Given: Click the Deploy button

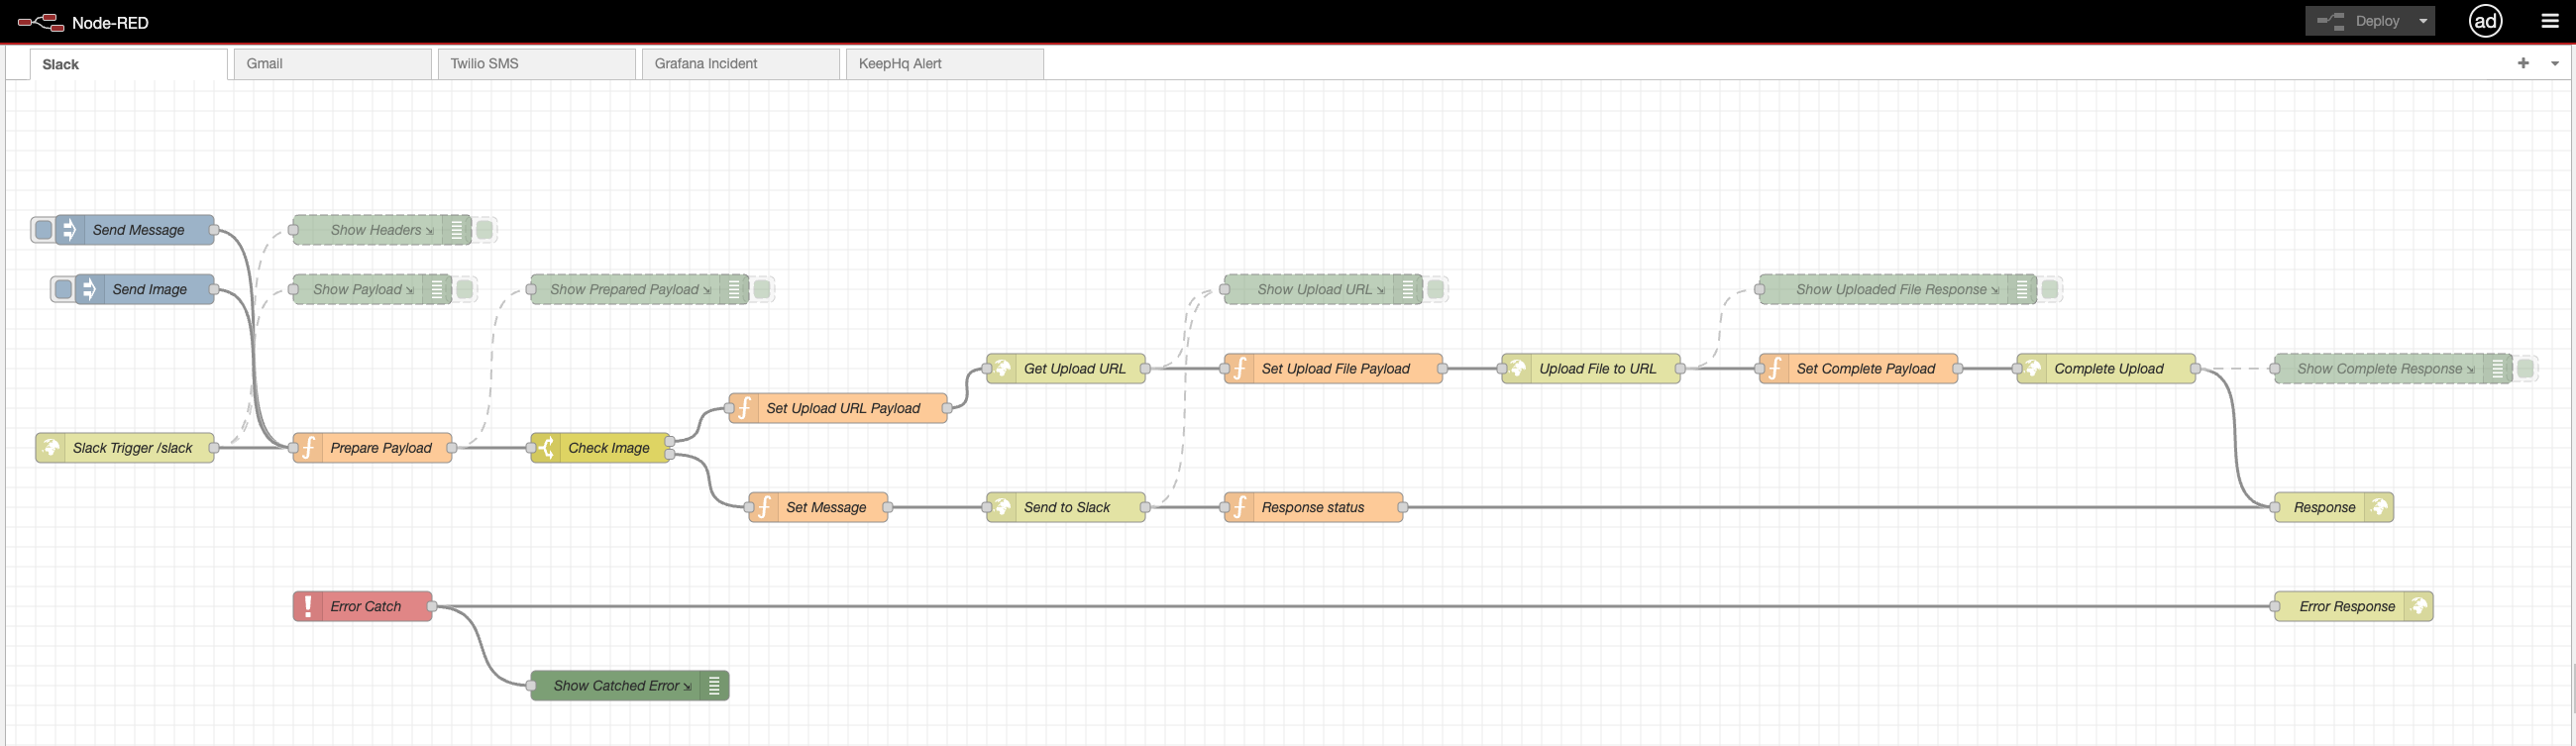Looking at the screenshot, I should coord(2359,21).
